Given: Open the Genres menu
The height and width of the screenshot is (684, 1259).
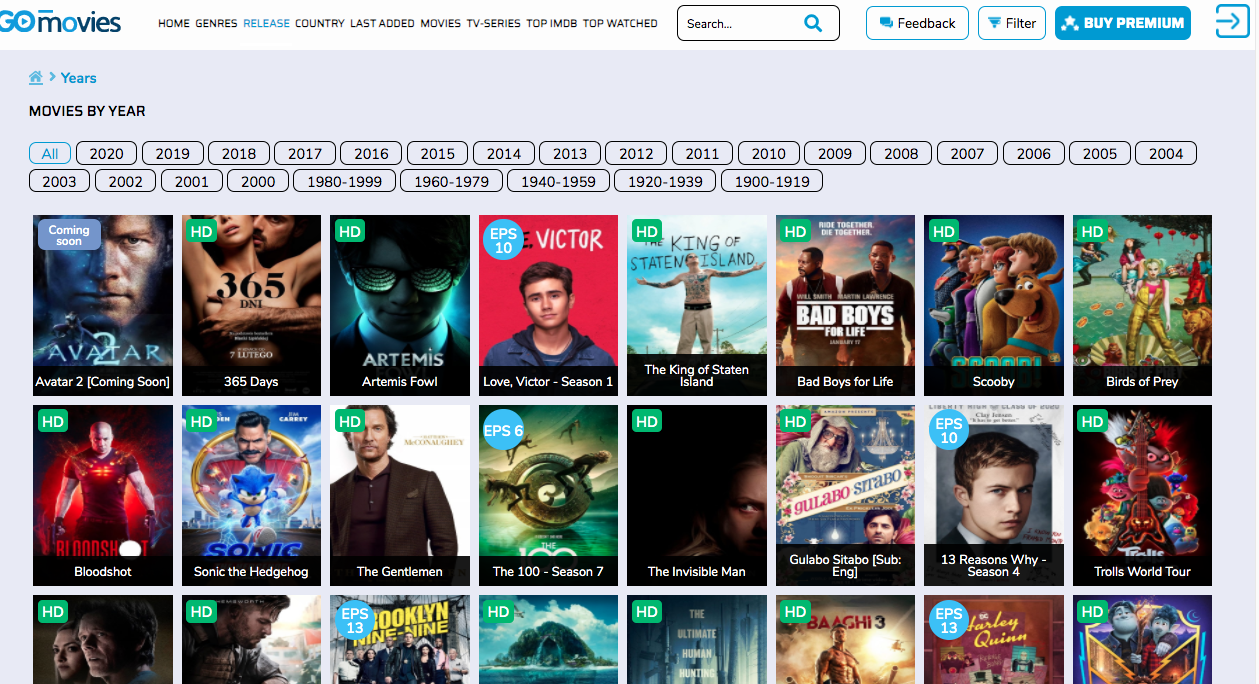Looking at the screenshot, I should (216, 23).
